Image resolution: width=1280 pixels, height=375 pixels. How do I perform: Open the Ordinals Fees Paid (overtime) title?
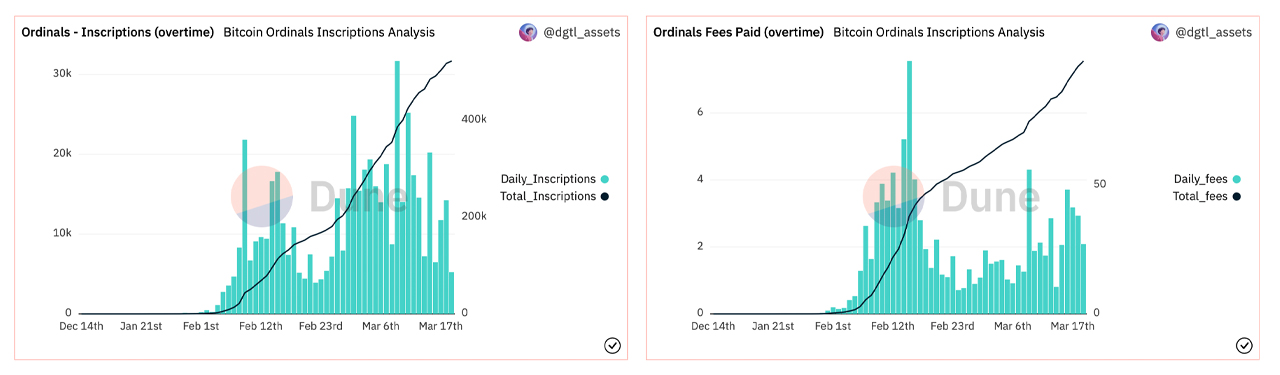[x=738, y=32]
